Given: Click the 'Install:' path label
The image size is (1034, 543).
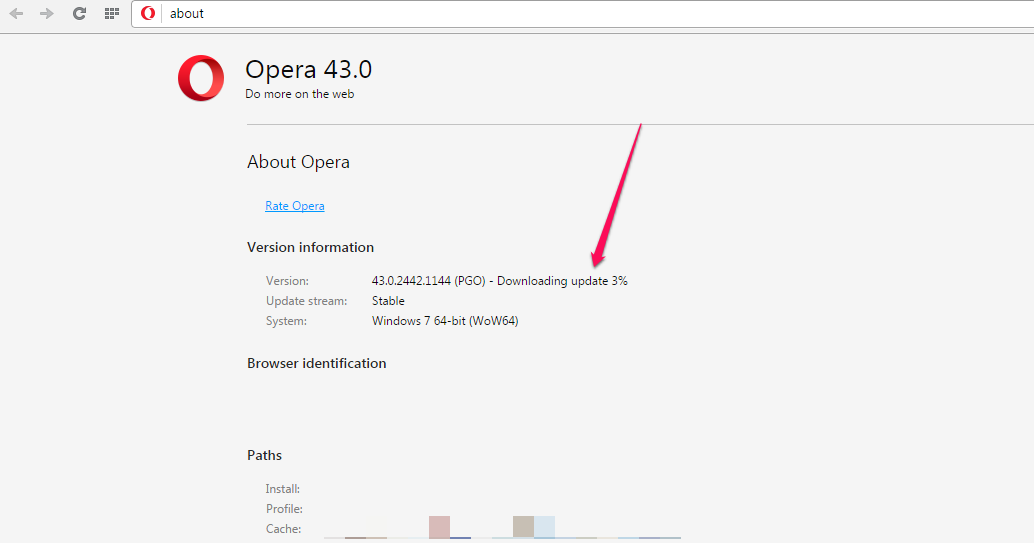Looking at the screenshot, I should [283, 489].
